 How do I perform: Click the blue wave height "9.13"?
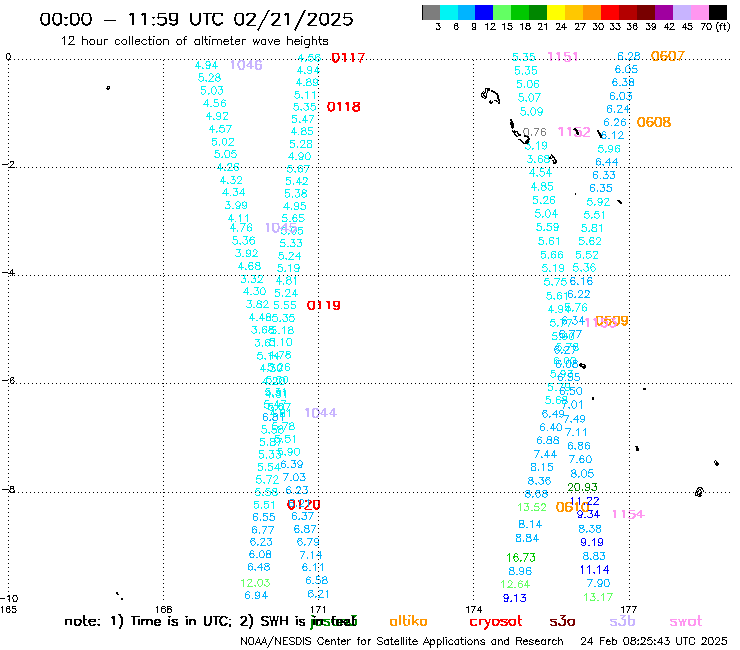(514, 598)
